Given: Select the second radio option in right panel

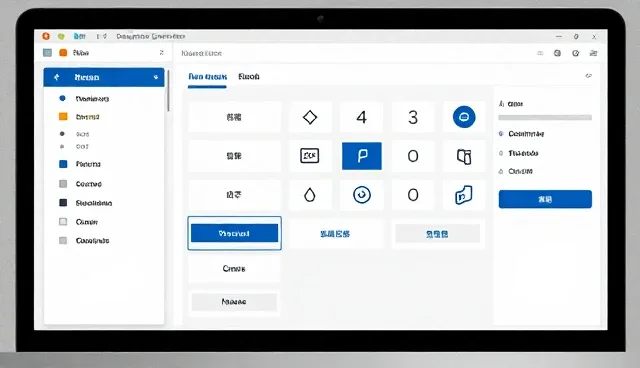Looking at the screenshot, I should click(501, 153).
